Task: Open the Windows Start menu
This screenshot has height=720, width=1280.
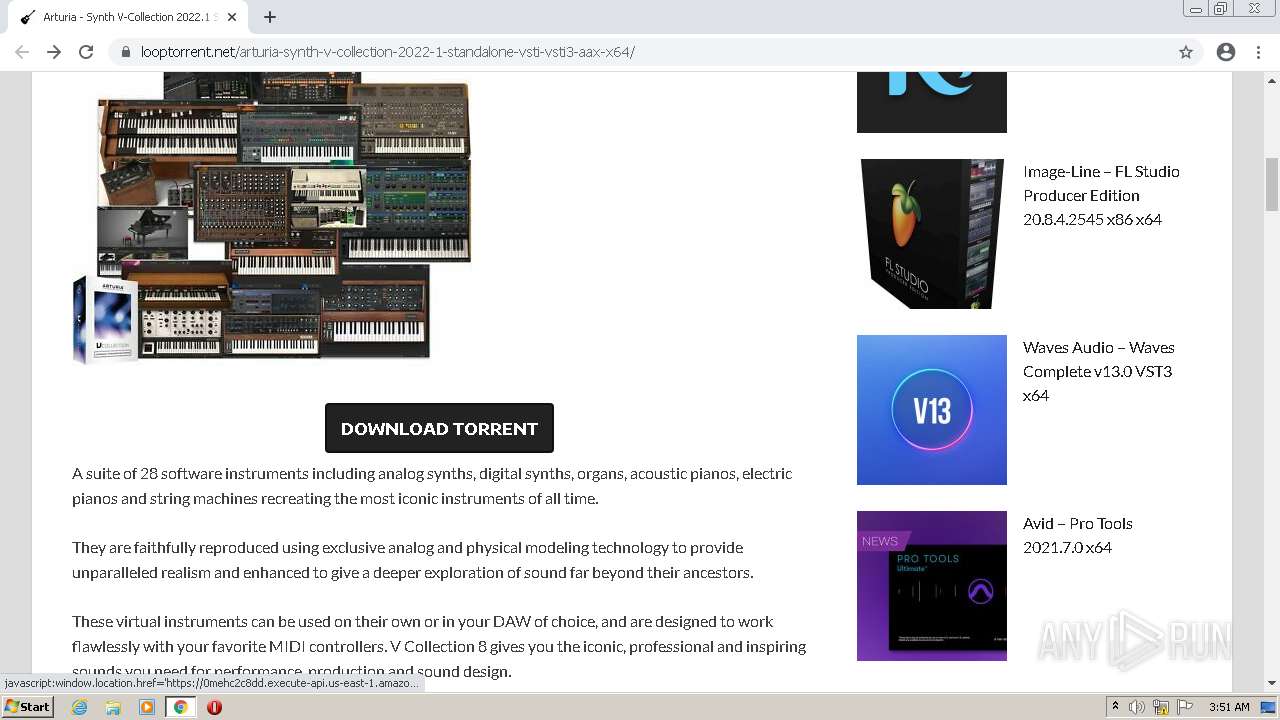Action: pos(27,706)
